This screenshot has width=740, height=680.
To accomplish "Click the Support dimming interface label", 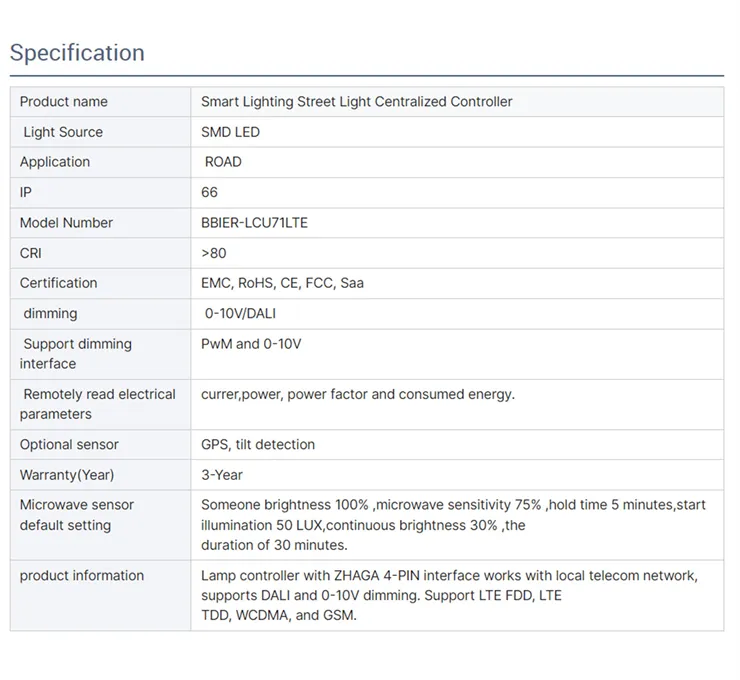I will 76,354.
